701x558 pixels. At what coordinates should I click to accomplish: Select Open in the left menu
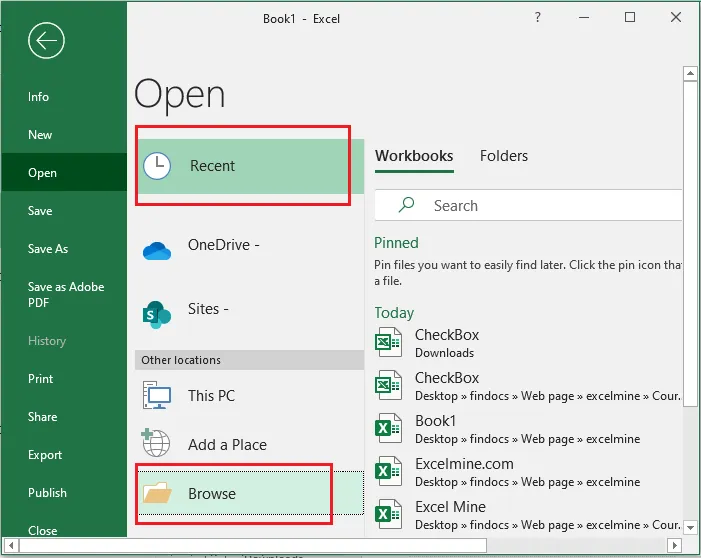tap(64, 173)
